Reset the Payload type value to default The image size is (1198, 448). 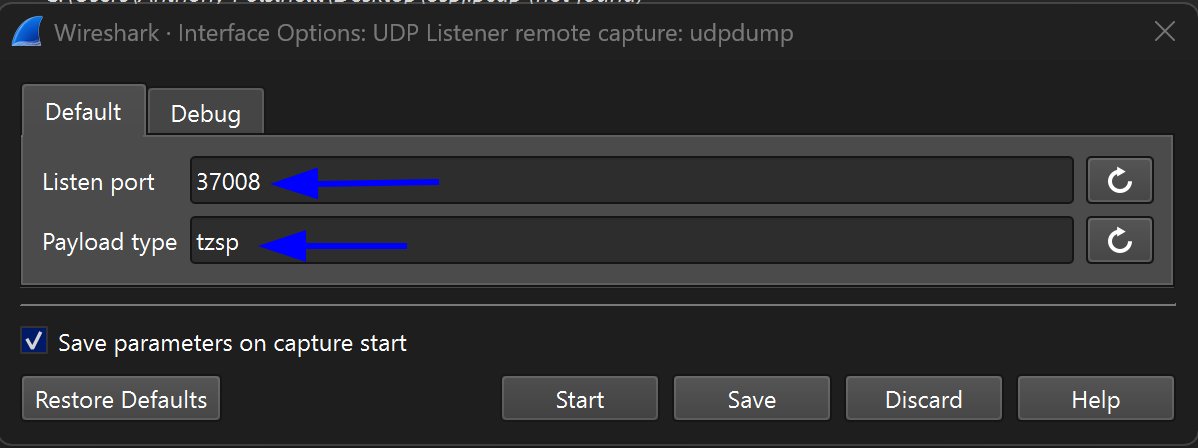pyautogui.click(x=1120, y=241)
